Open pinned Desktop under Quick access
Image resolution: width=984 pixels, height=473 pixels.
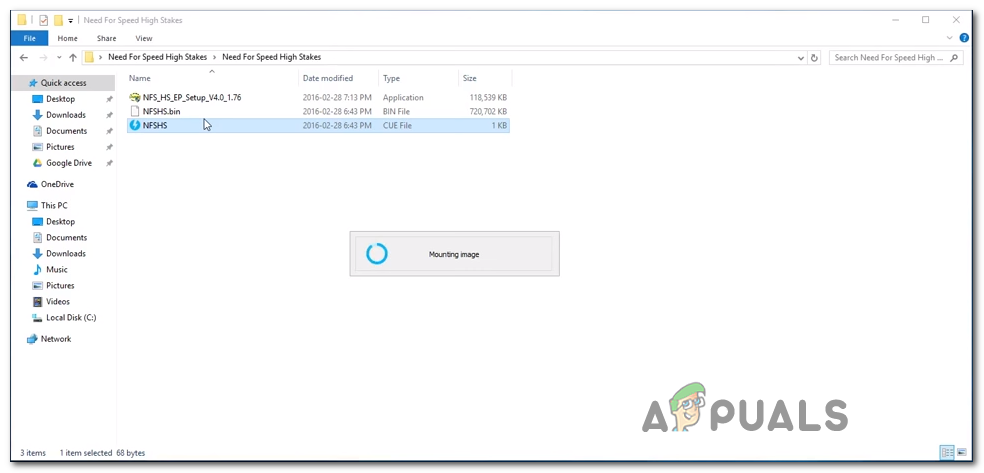(60, 99)
